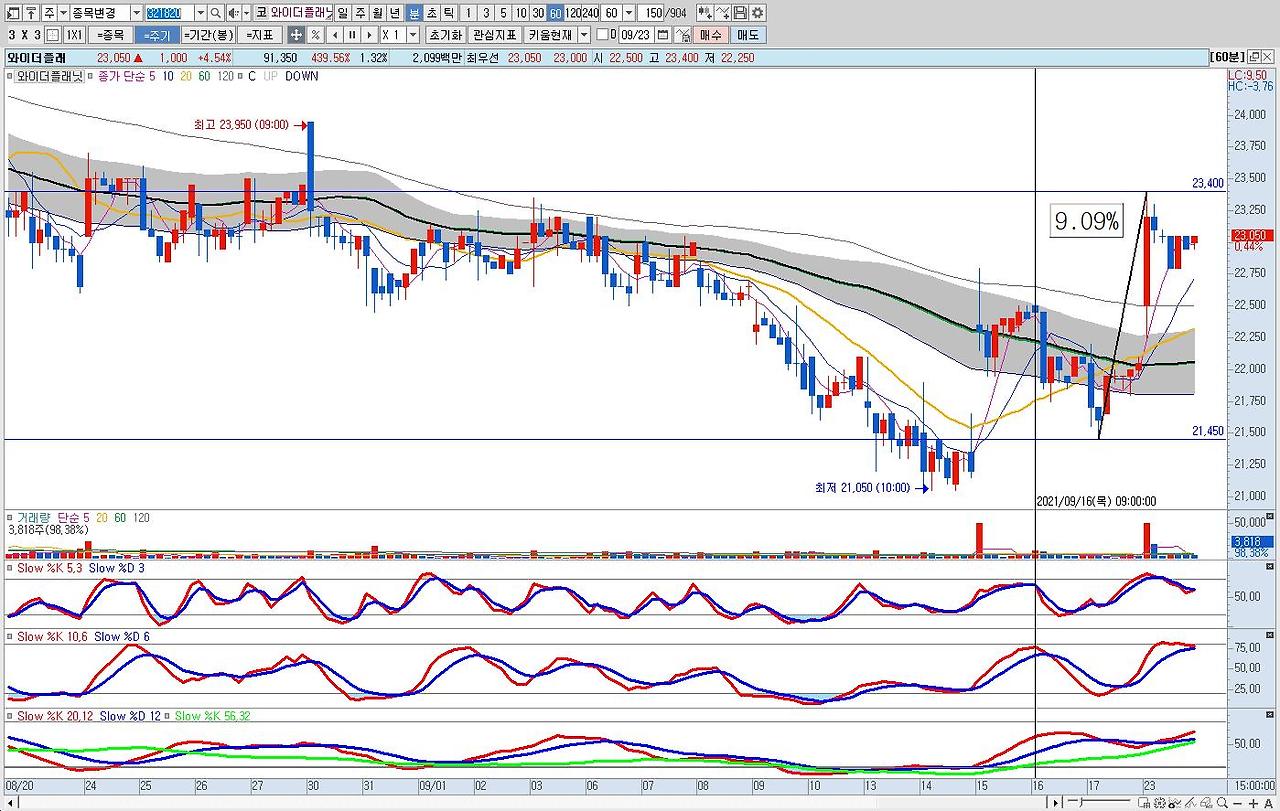Click the add line indicator icon
Screen dimensions: 1280x811
pos(722,13)
